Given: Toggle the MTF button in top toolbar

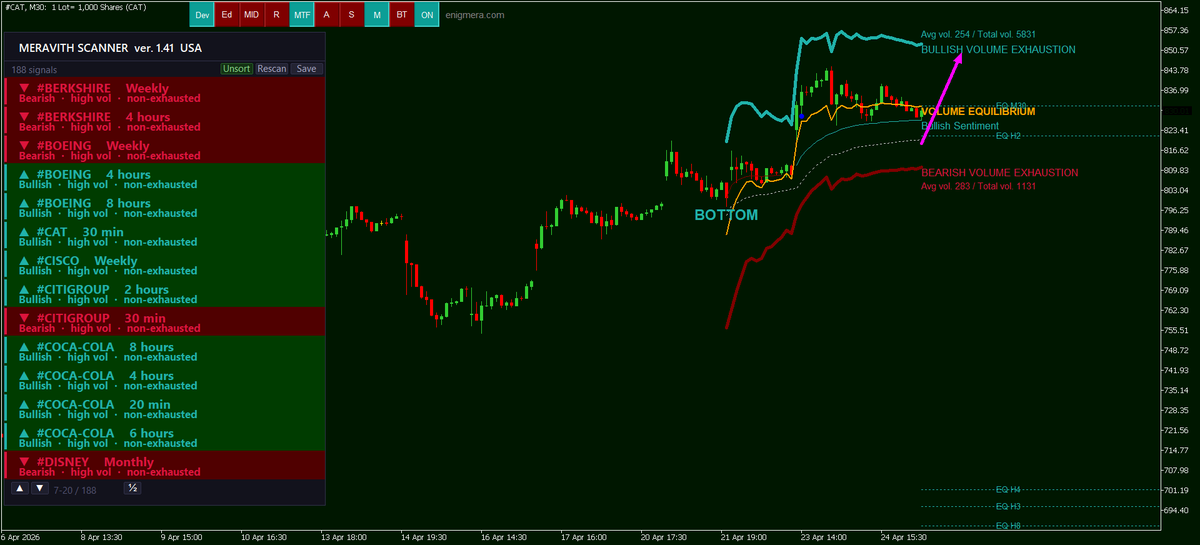Looking at the screenshot, I should click(302, 15).
